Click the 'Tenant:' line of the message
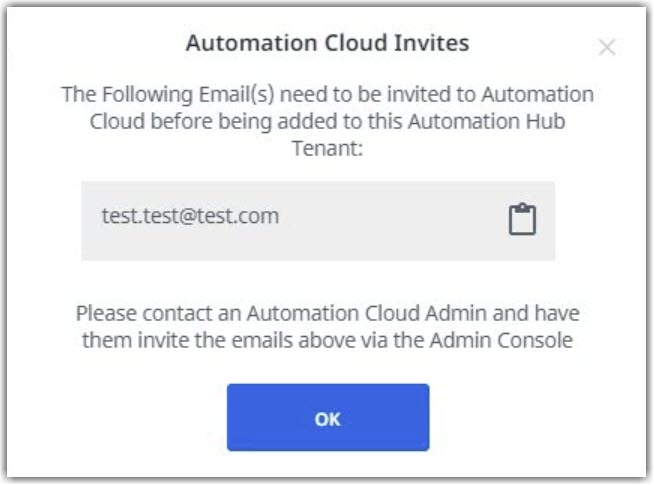Viewport: 654px width, 485px height. (327, 148)
